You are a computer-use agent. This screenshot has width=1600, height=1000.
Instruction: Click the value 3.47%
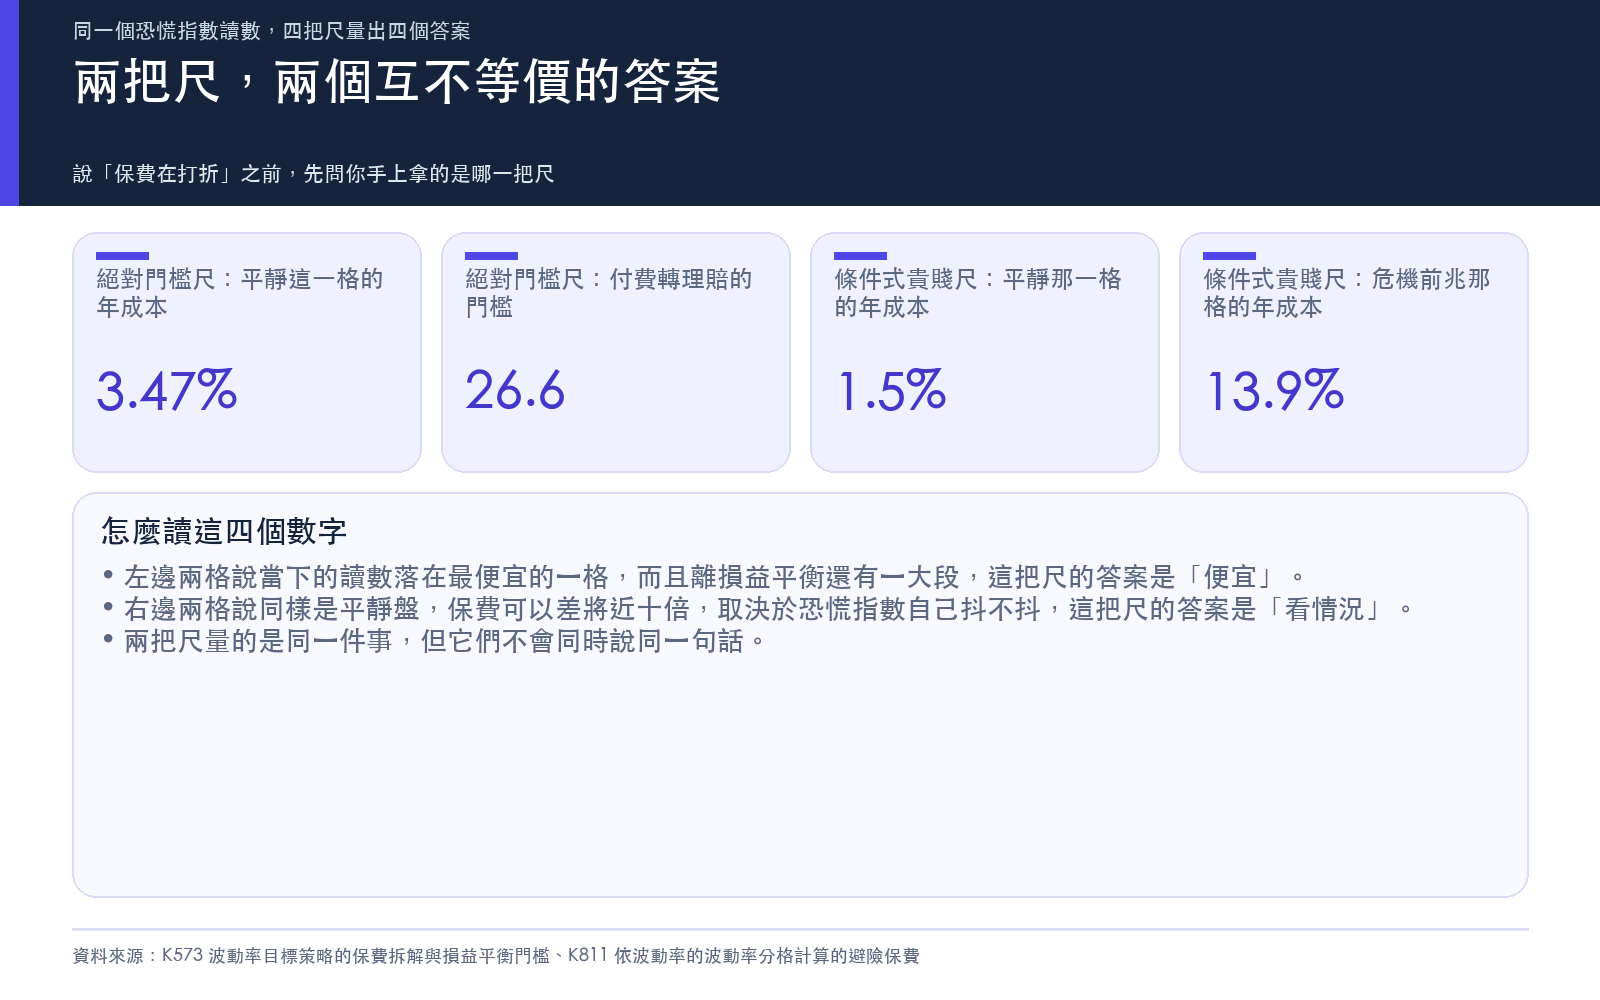click(166, 391)
